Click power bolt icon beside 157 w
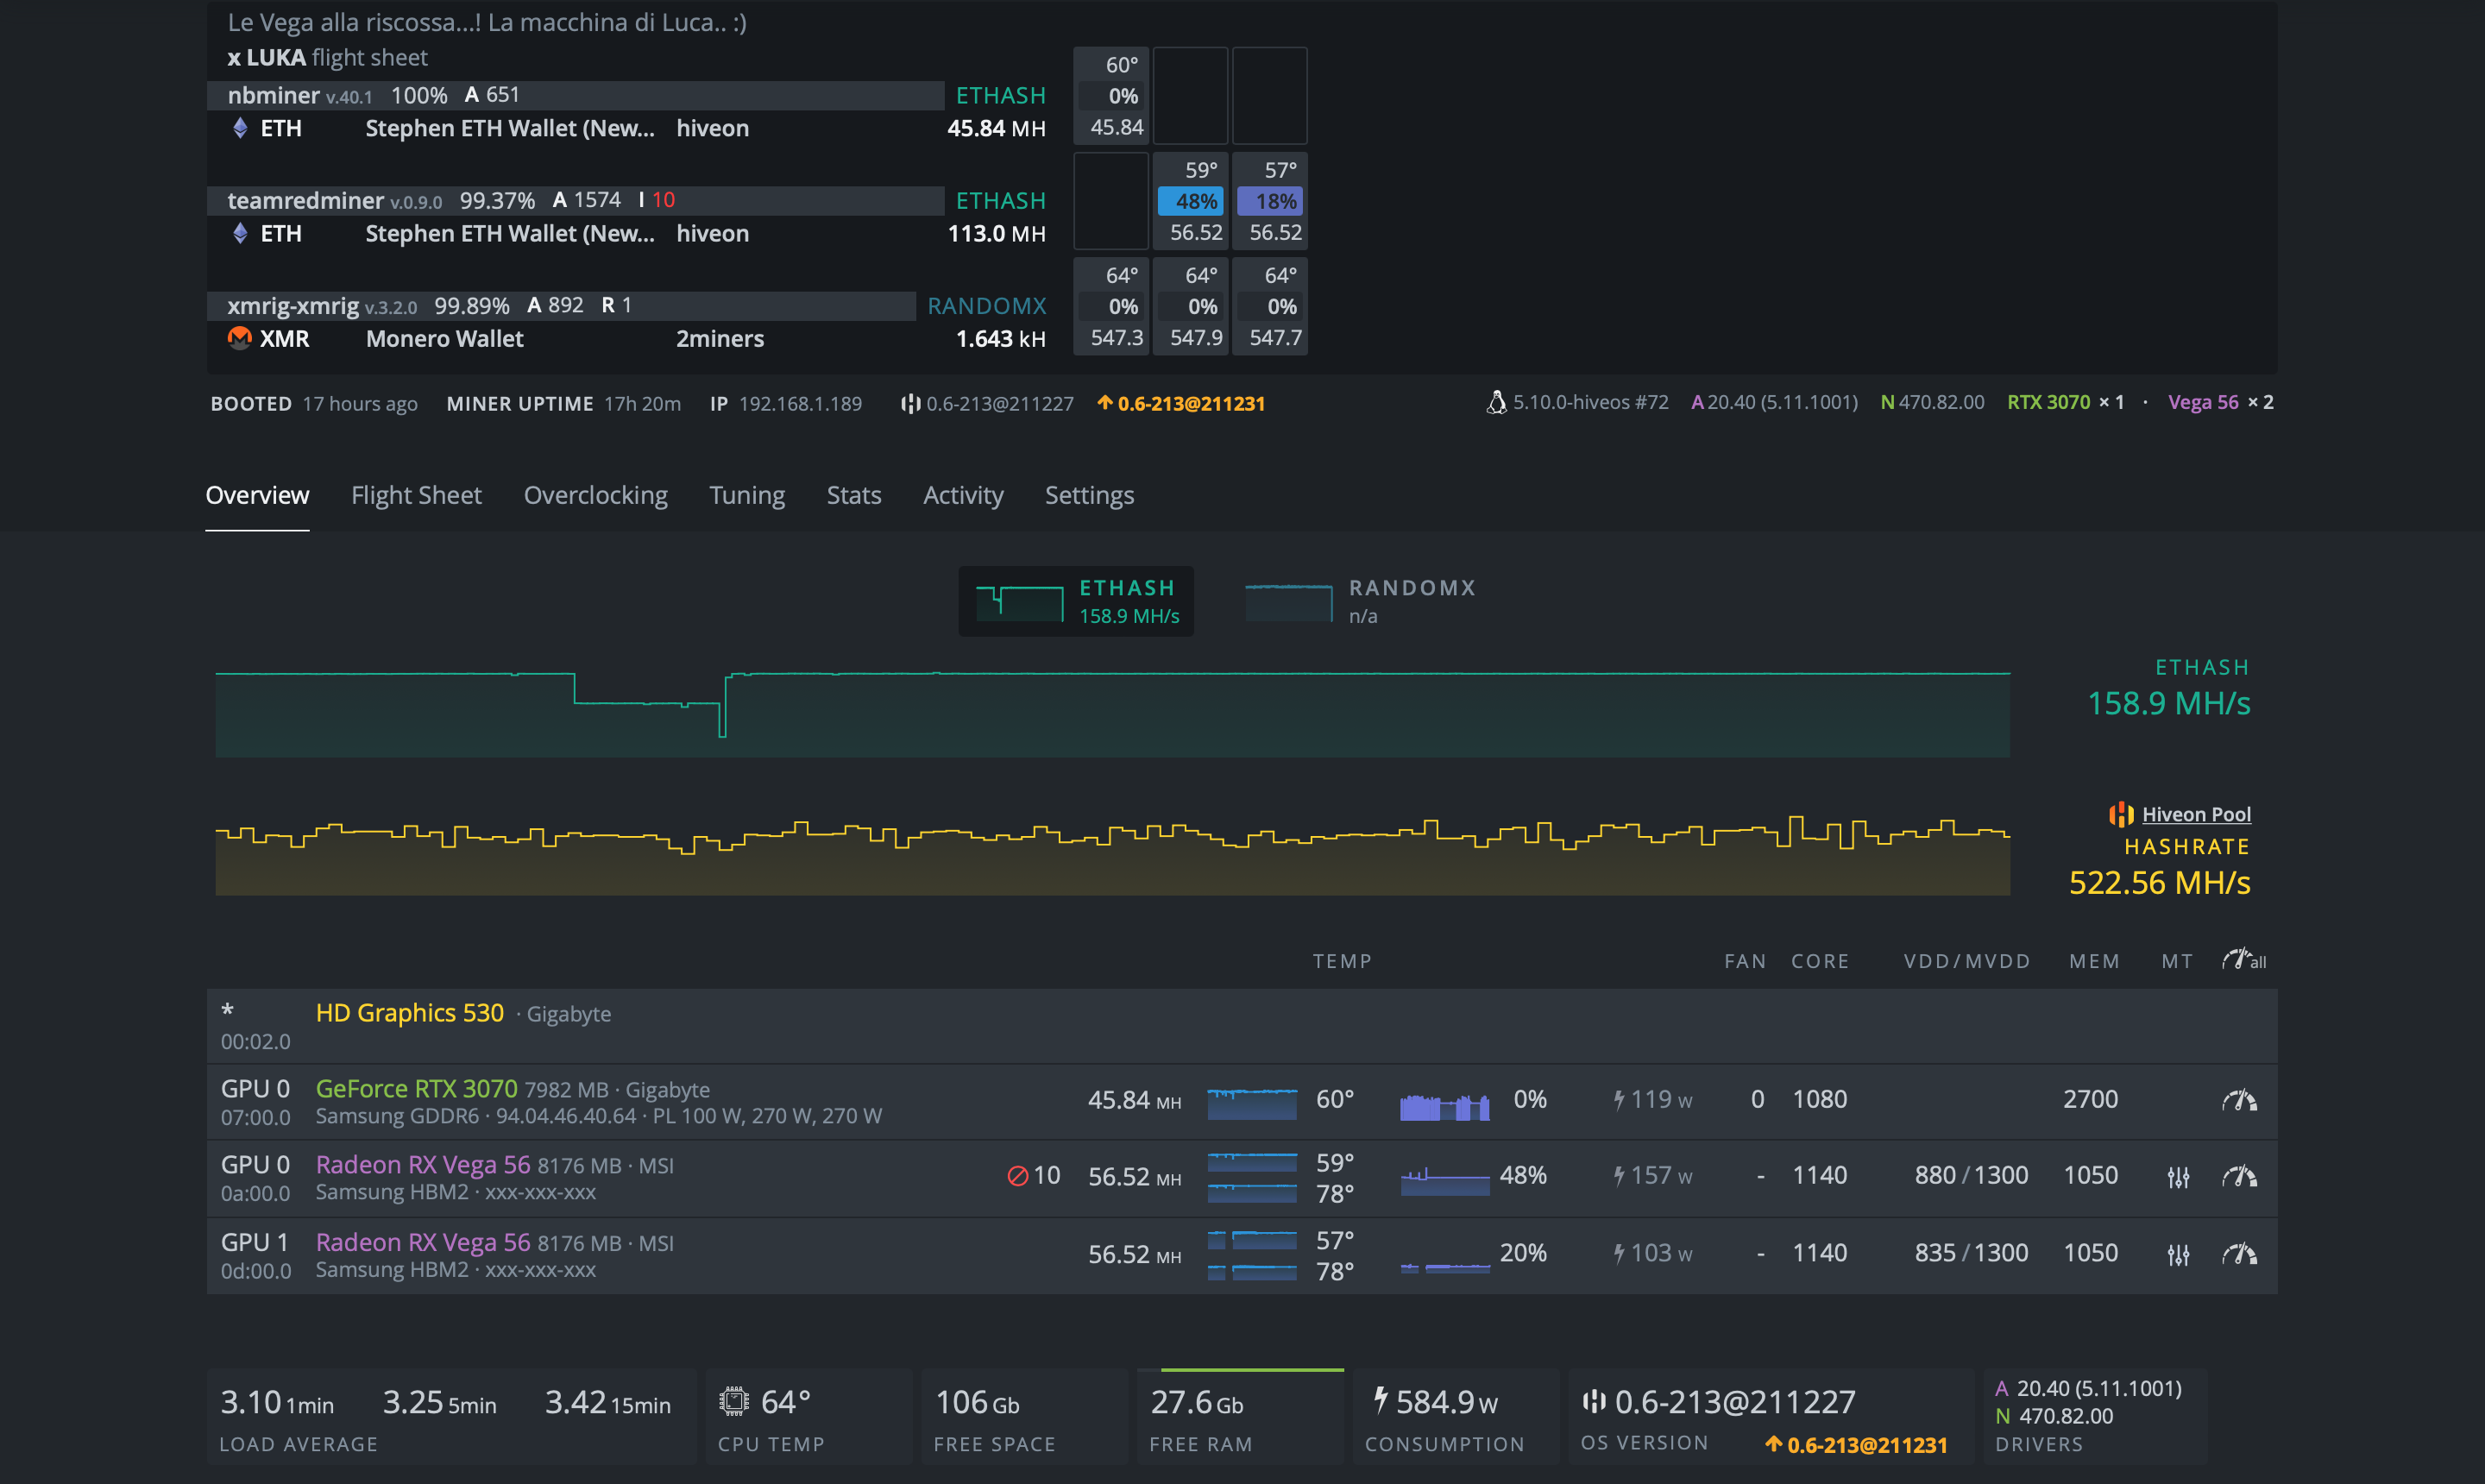Image resolution: width=2485 pixels, height=1484 pixels. coord(1619,1176)
